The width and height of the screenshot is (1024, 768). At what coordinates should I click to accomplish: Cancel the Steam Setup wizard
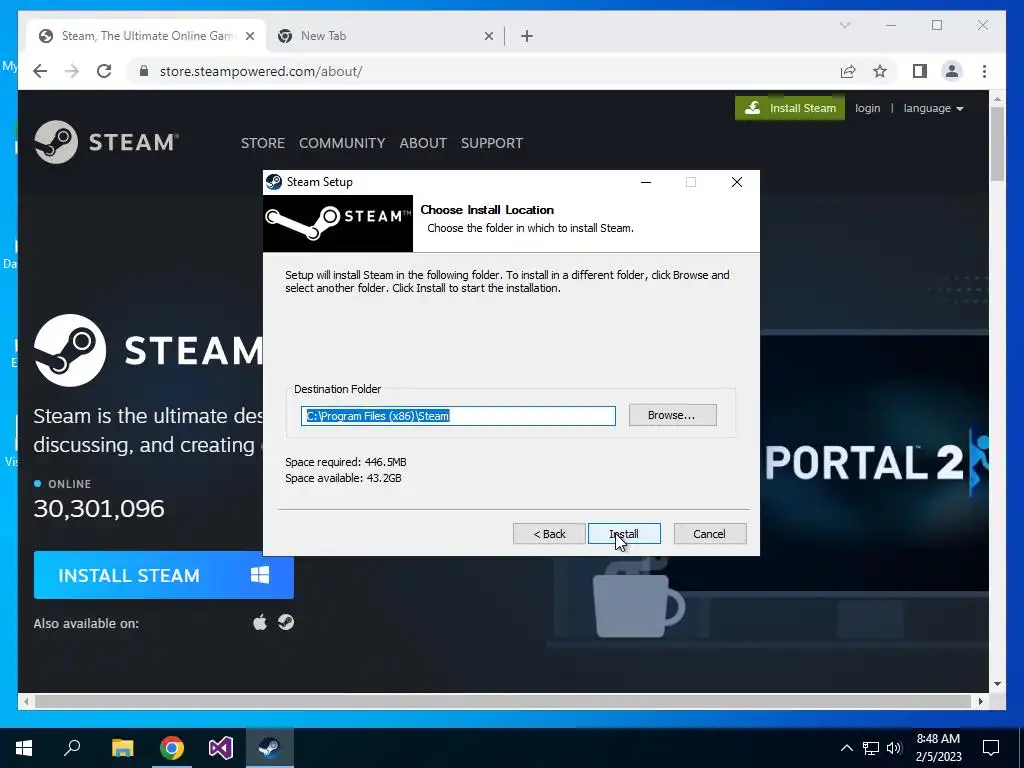(709, 534)
